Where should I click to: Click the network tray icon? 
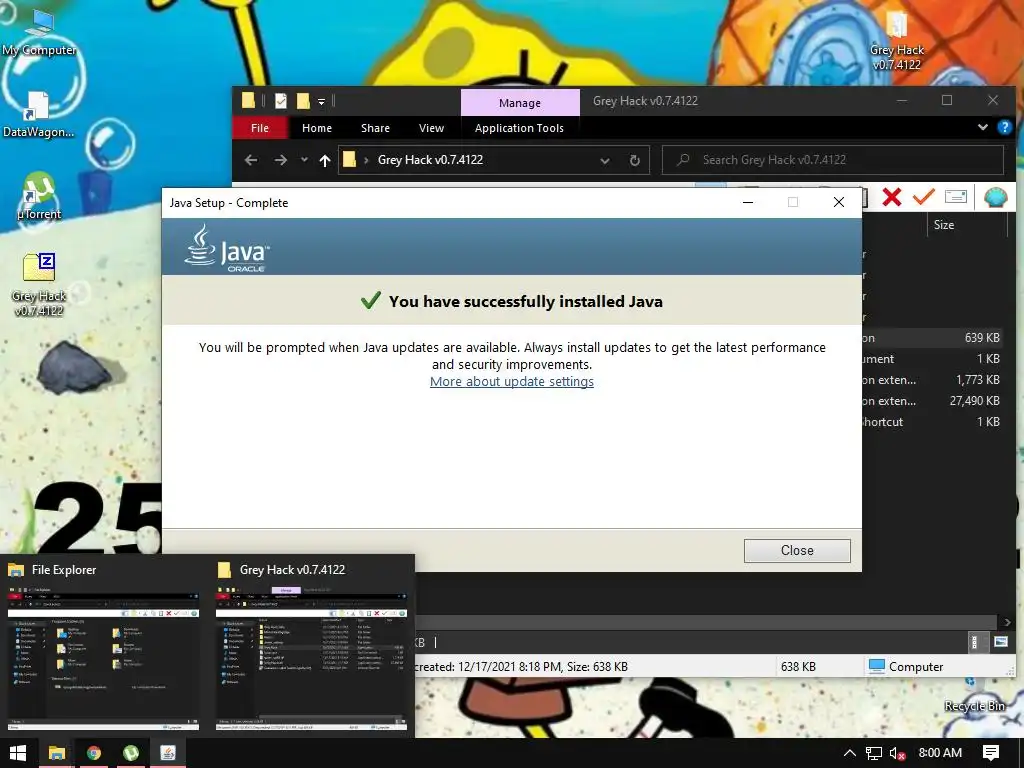[874, 753]
